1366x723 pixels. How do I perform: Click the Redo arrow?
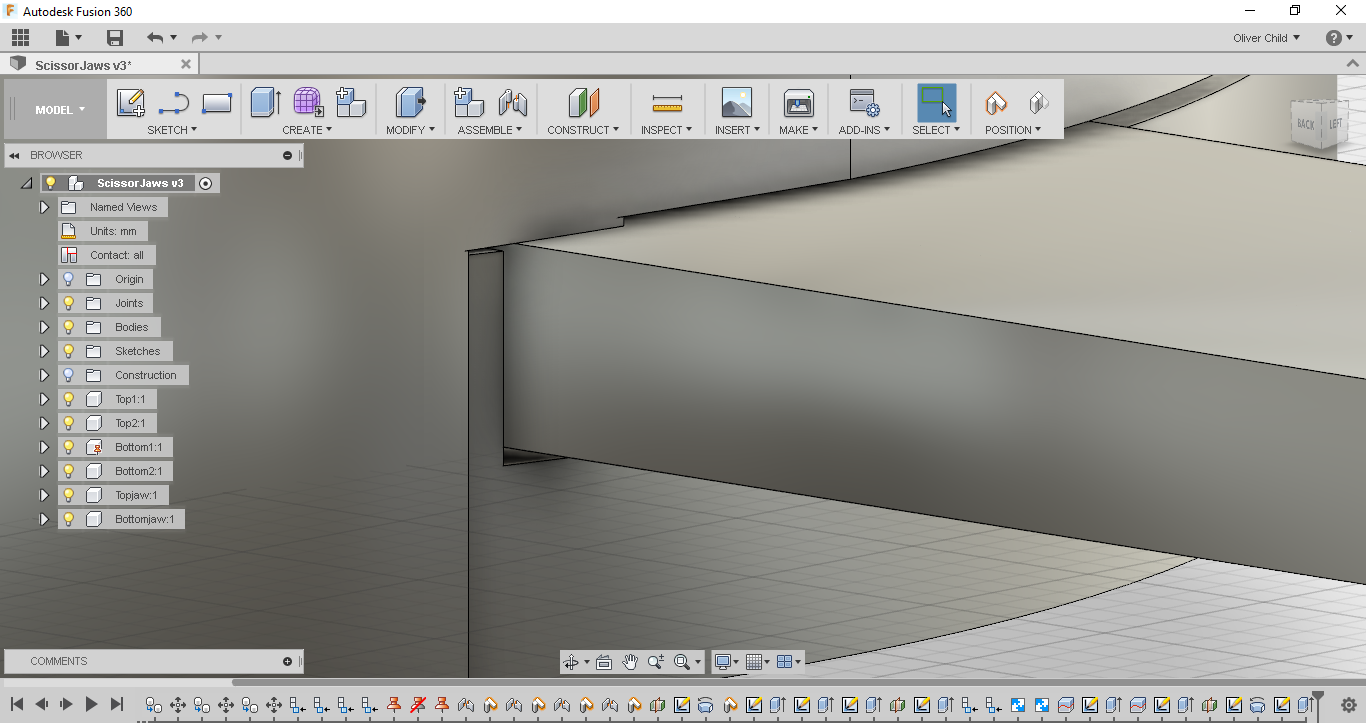[199, 38]
